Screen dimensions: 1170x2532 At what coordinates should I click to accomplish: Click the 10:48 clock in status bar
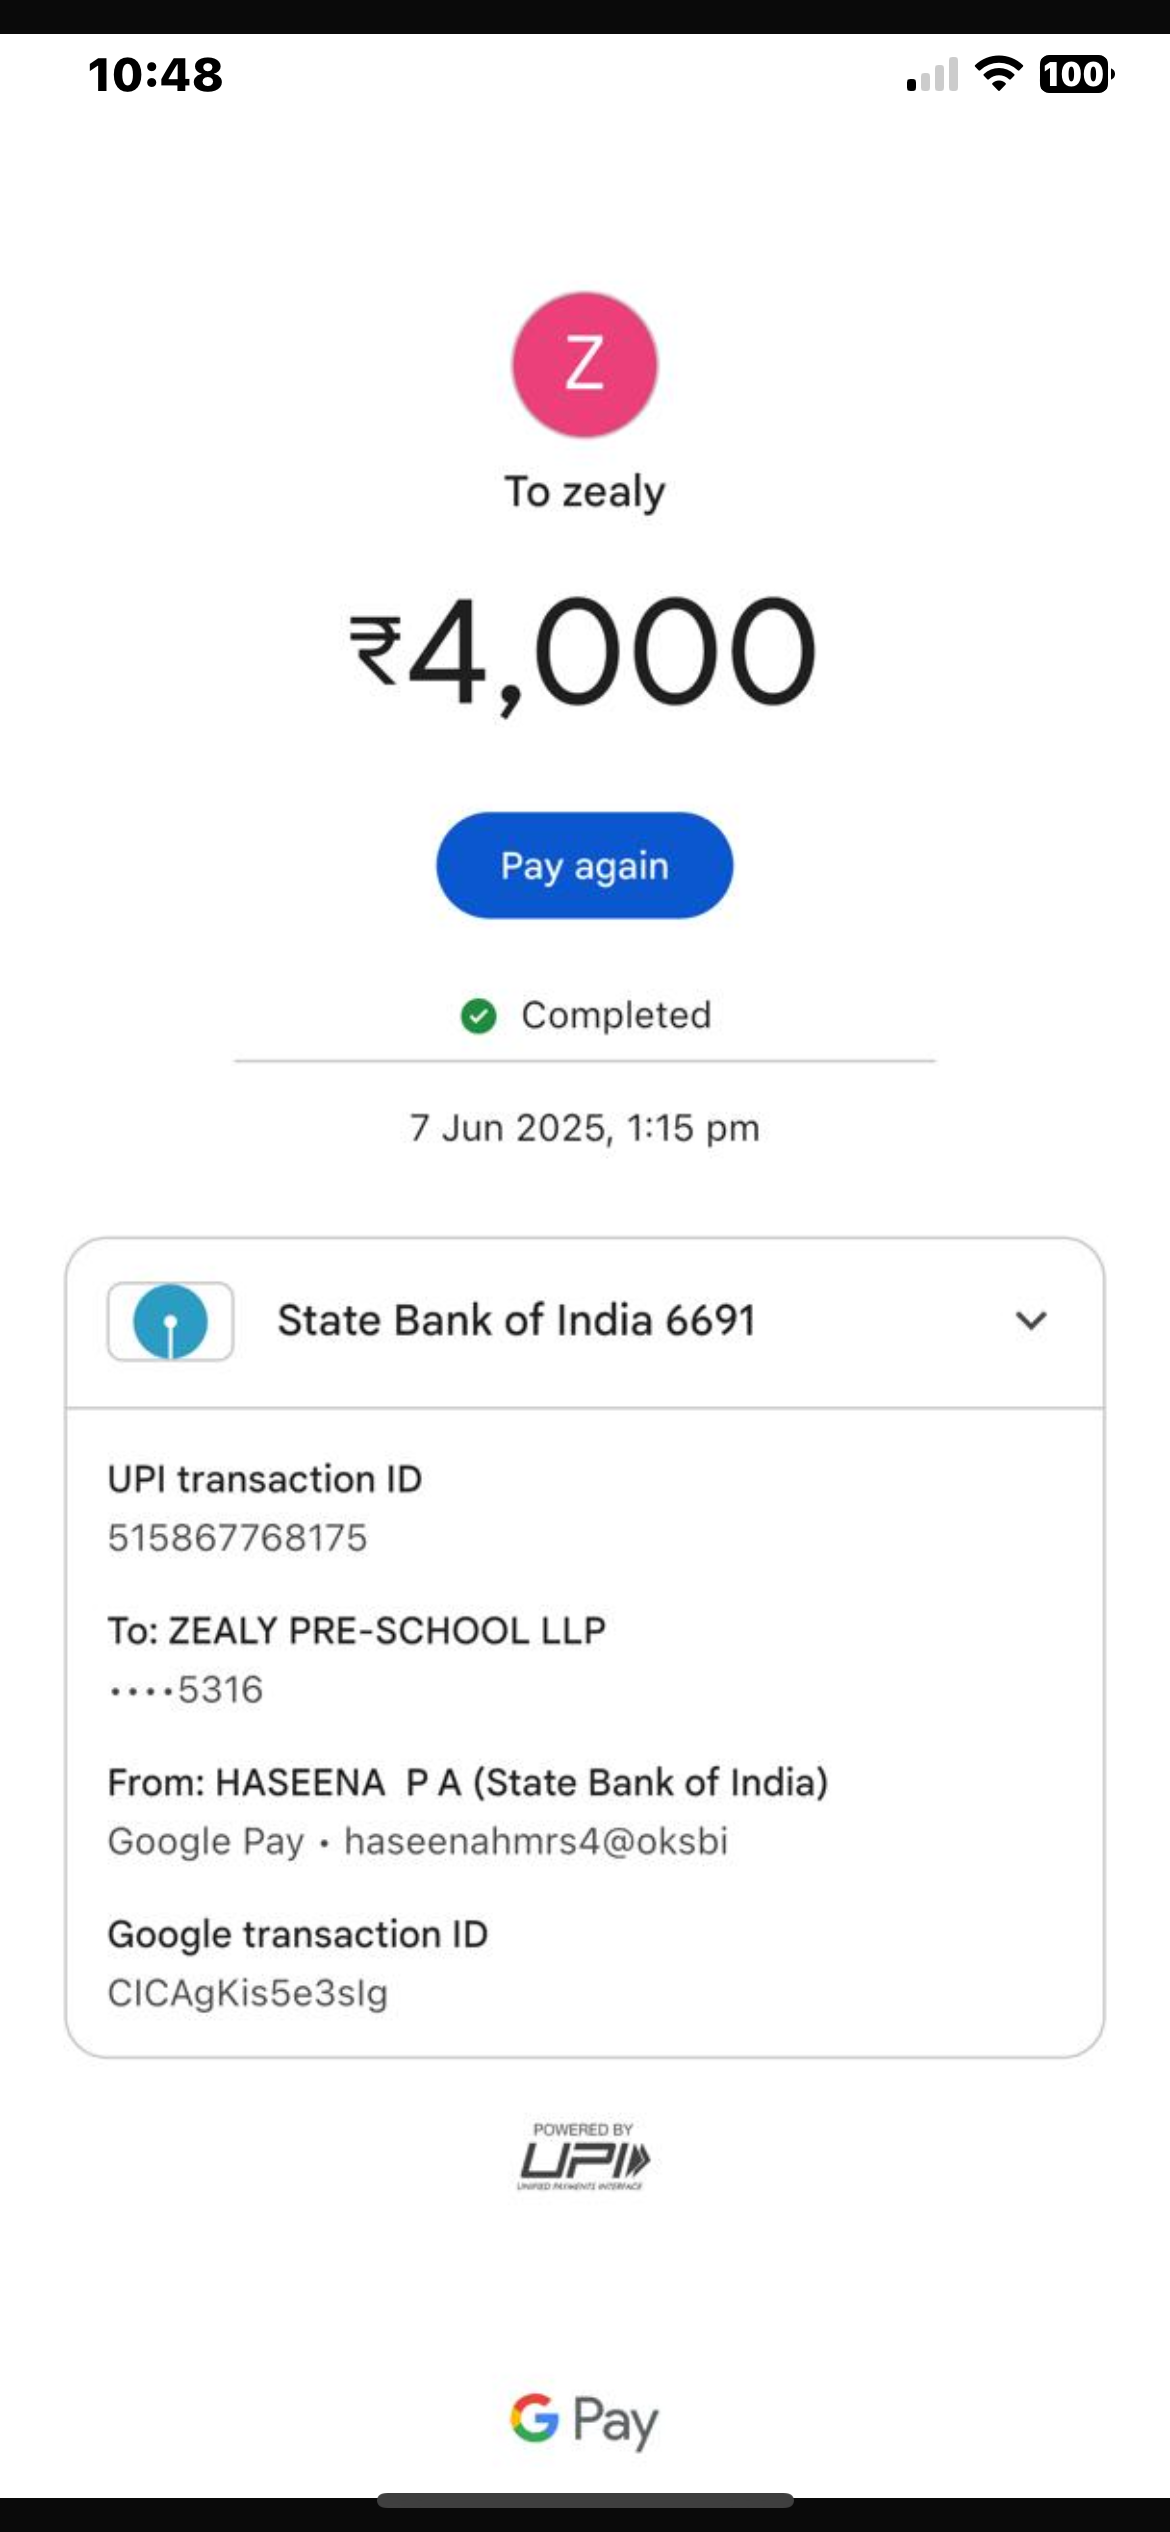click(156, 75)
